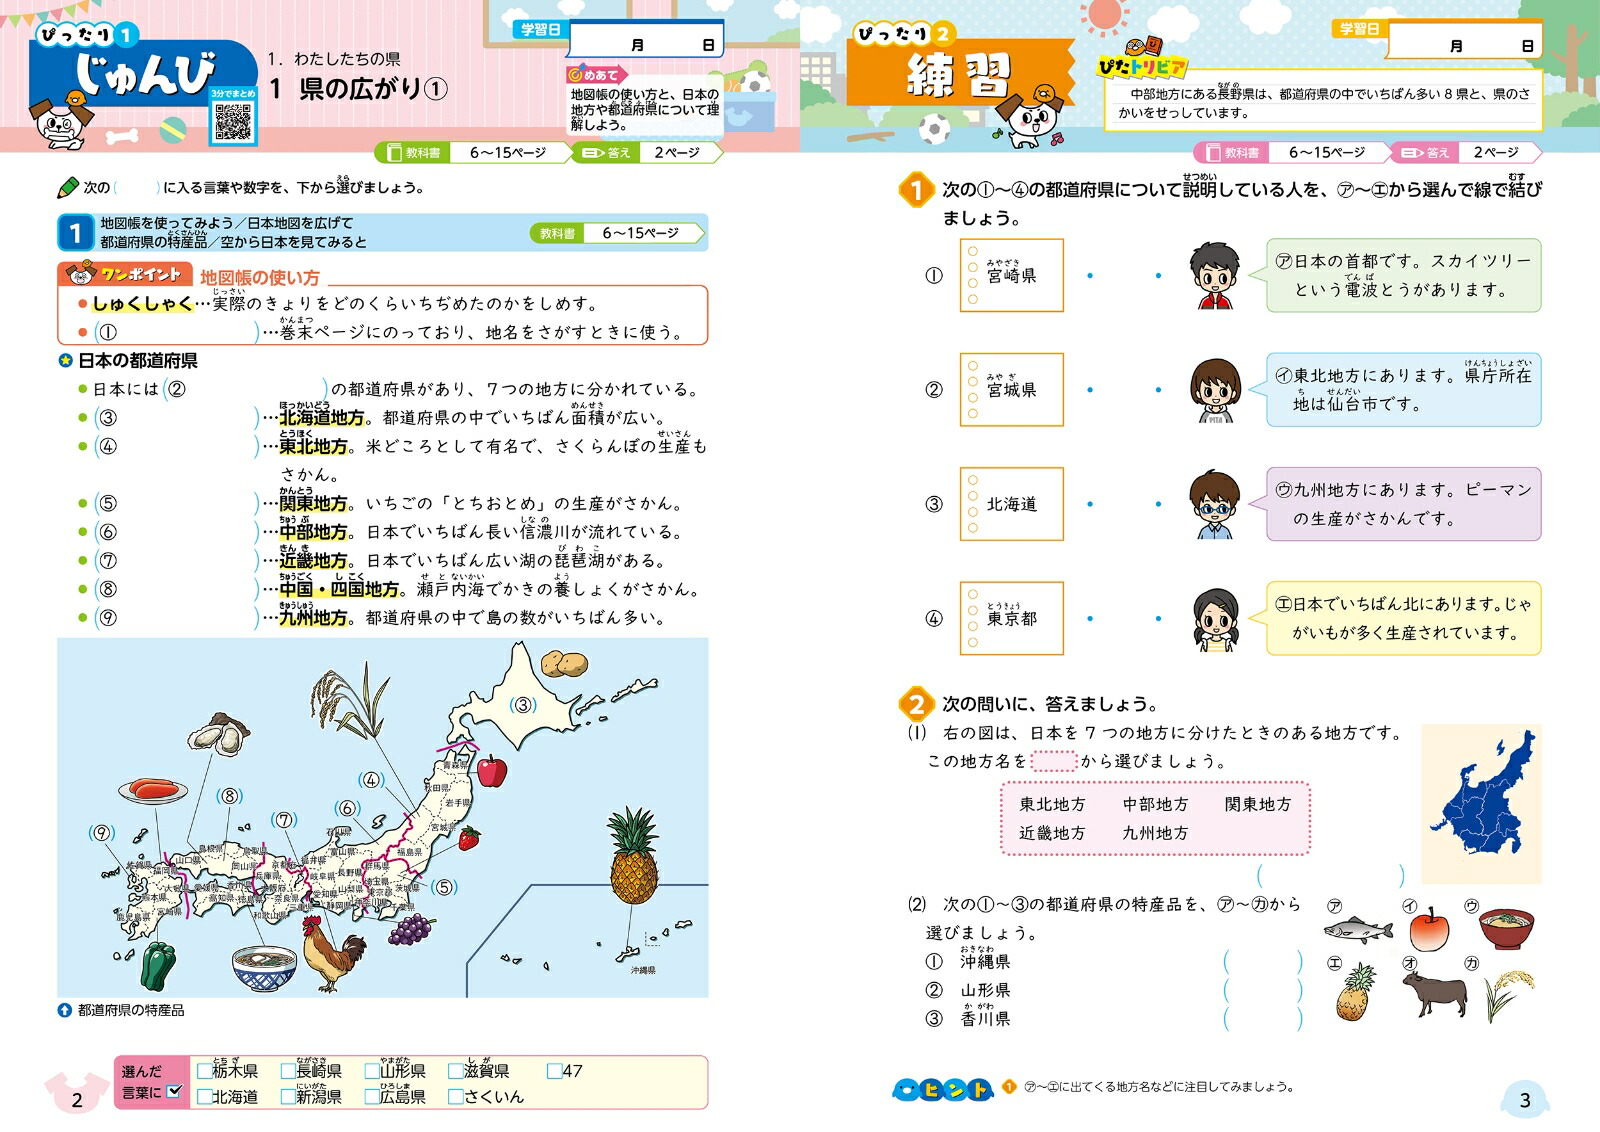Click the large pineapple on the map
Image resolution: width=1600 pixels, height=1132 pixels.
click(634, 855)
